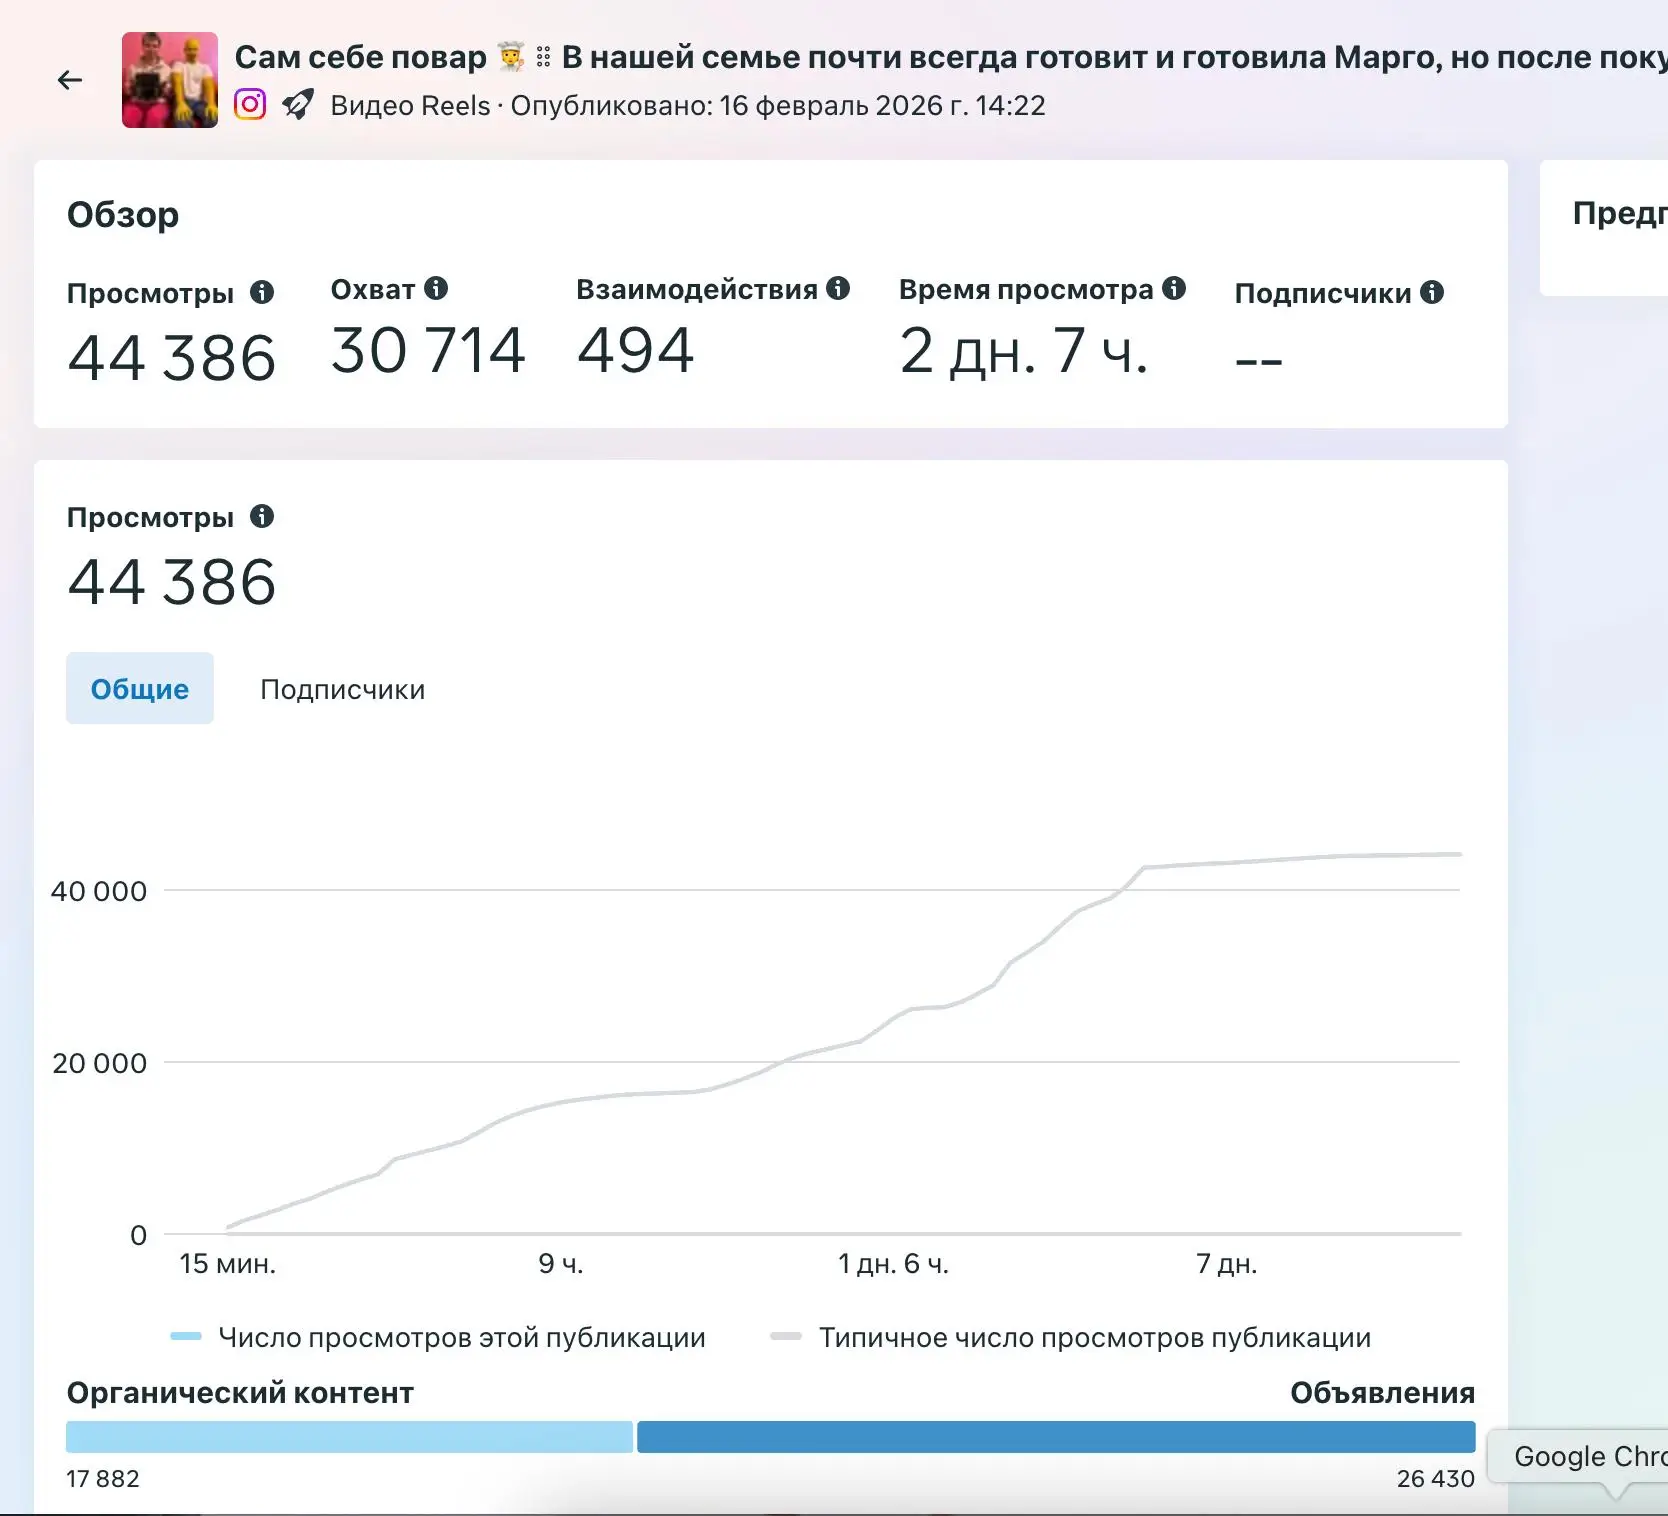This screenshot has height=1516, width=1668.
Task: Click info icon next to overview Просмотры
Action: (x=262, y=292)
